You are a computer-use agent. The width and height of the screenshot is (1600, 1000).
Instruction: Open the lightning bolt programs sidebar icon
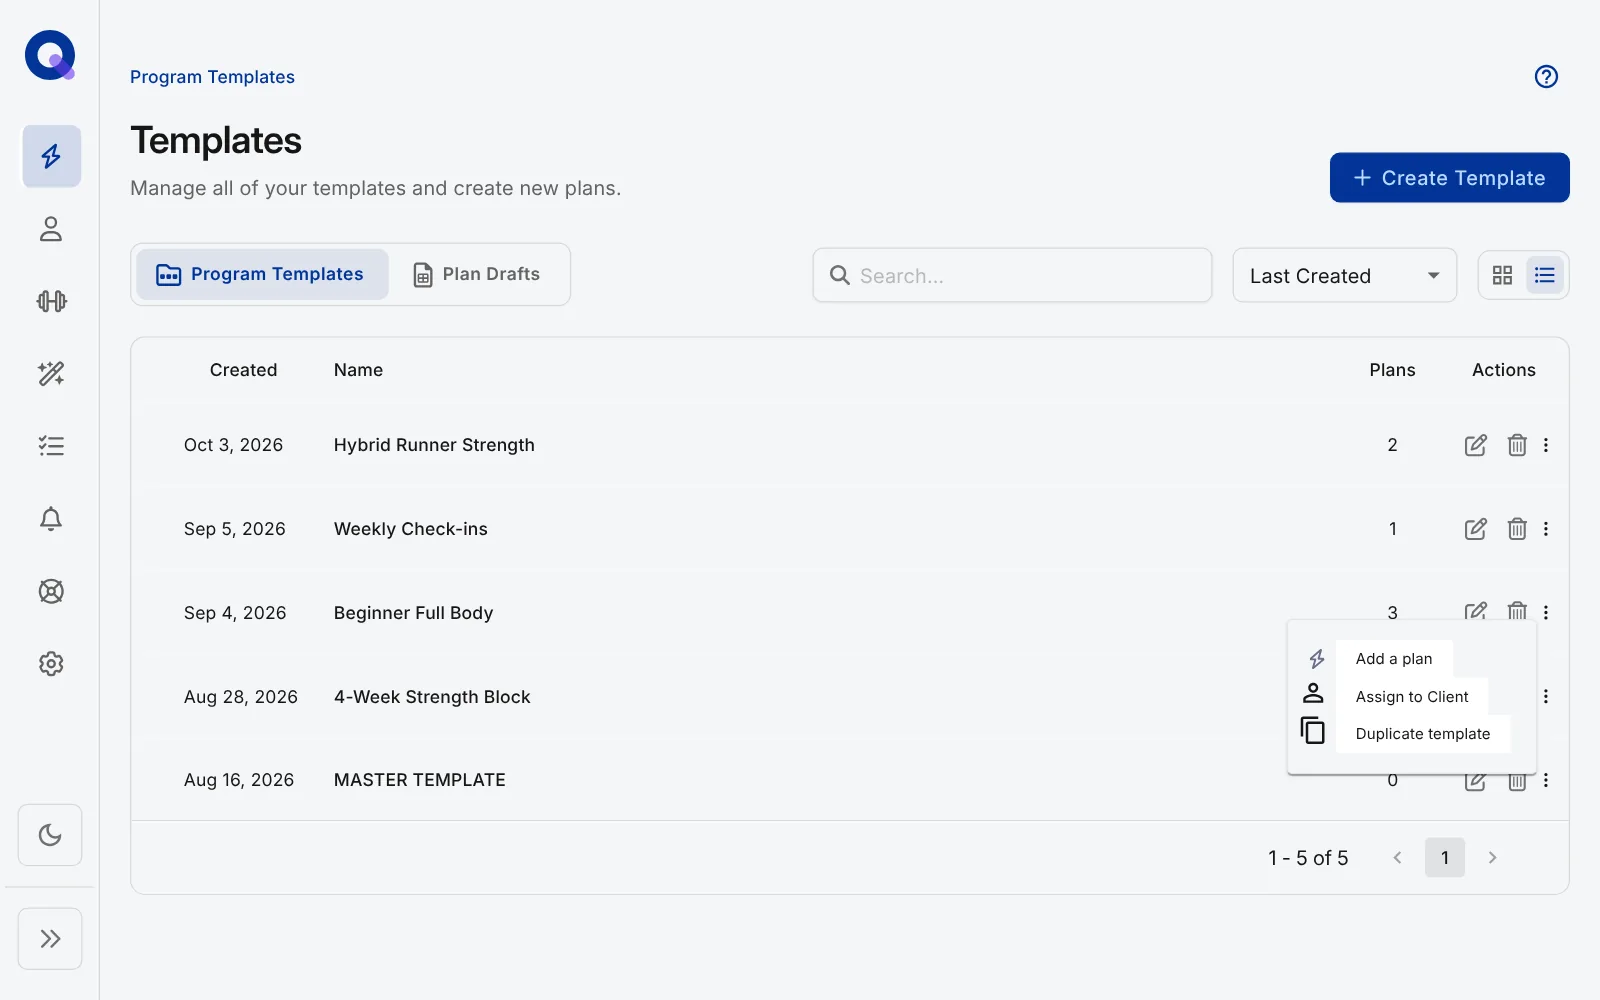[51, 156]
